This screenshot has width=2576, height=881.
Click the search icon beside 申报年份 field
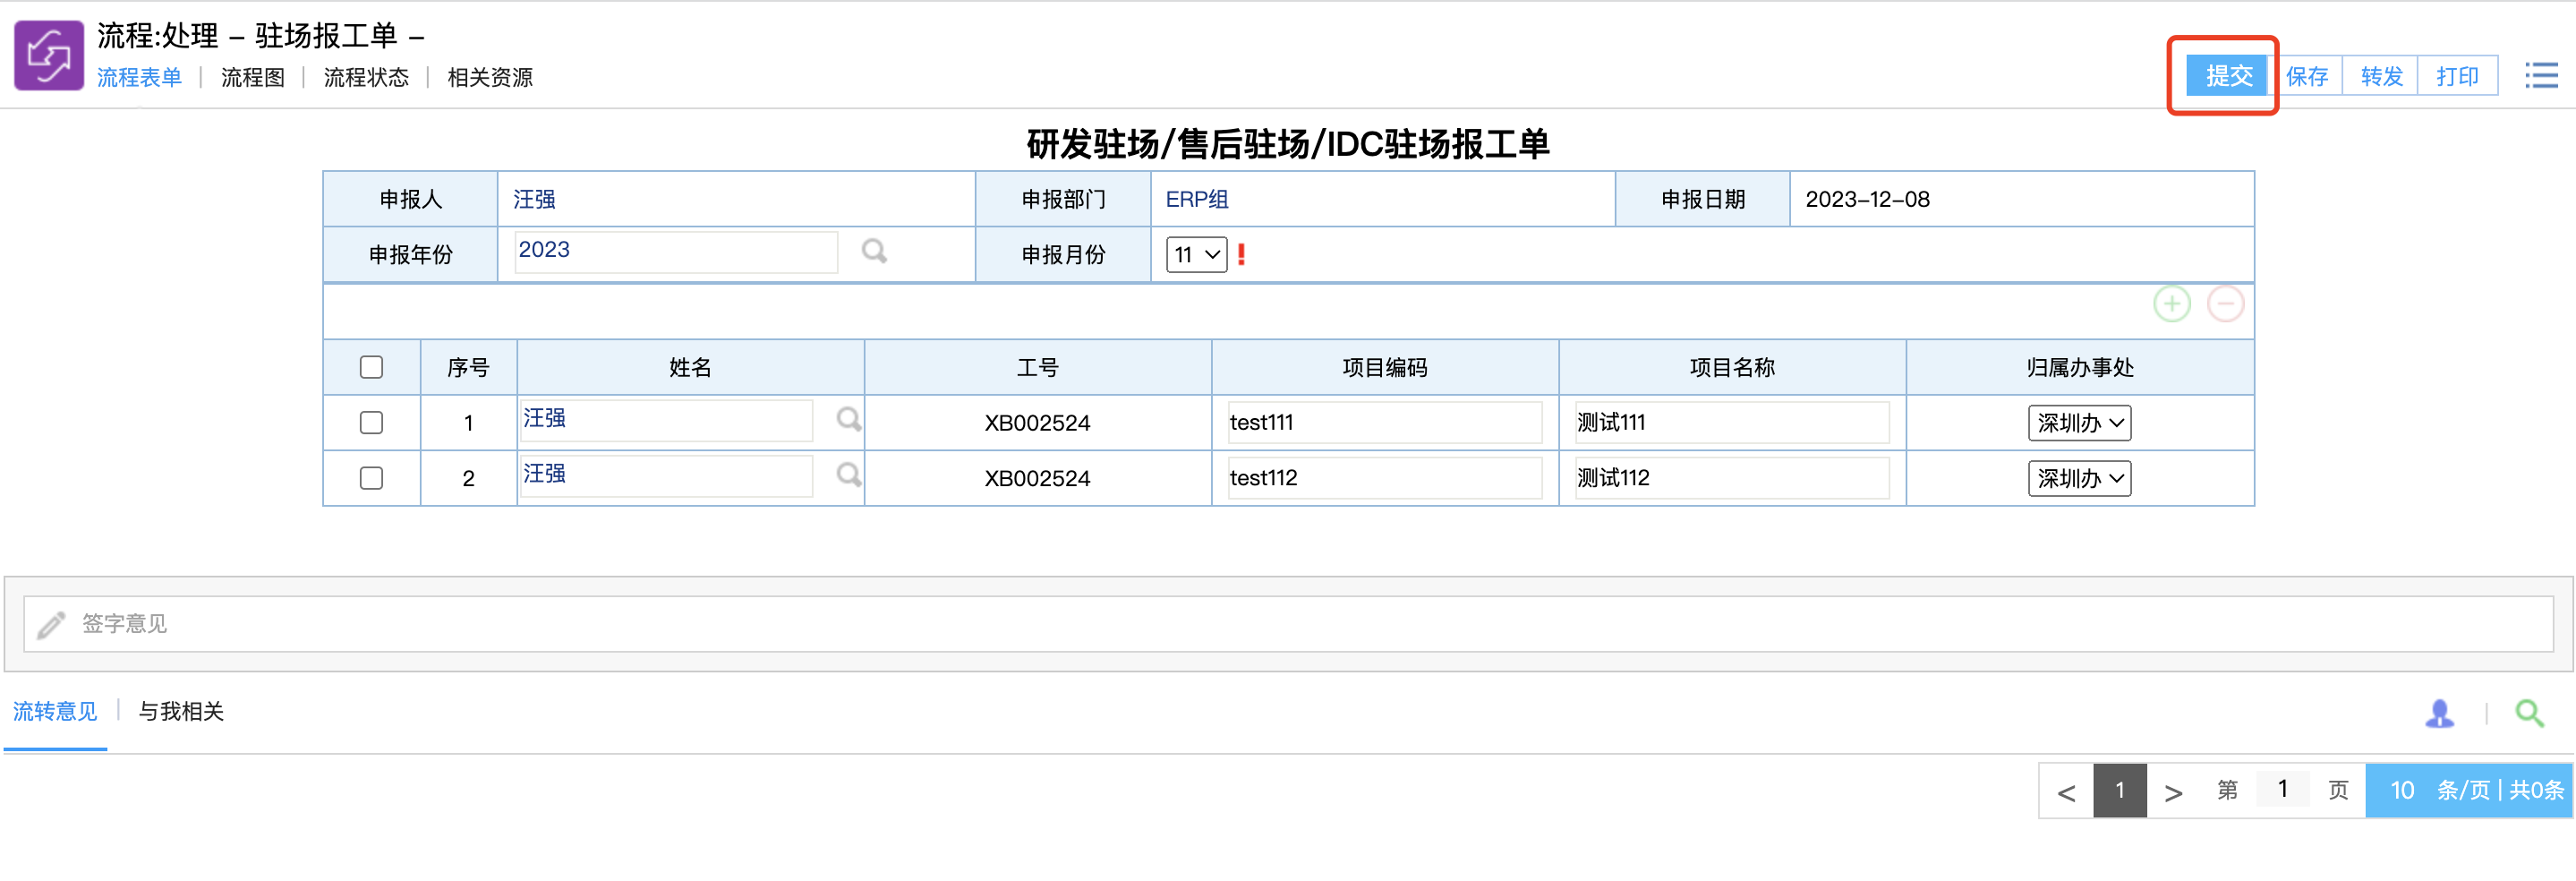click(874, 251)
